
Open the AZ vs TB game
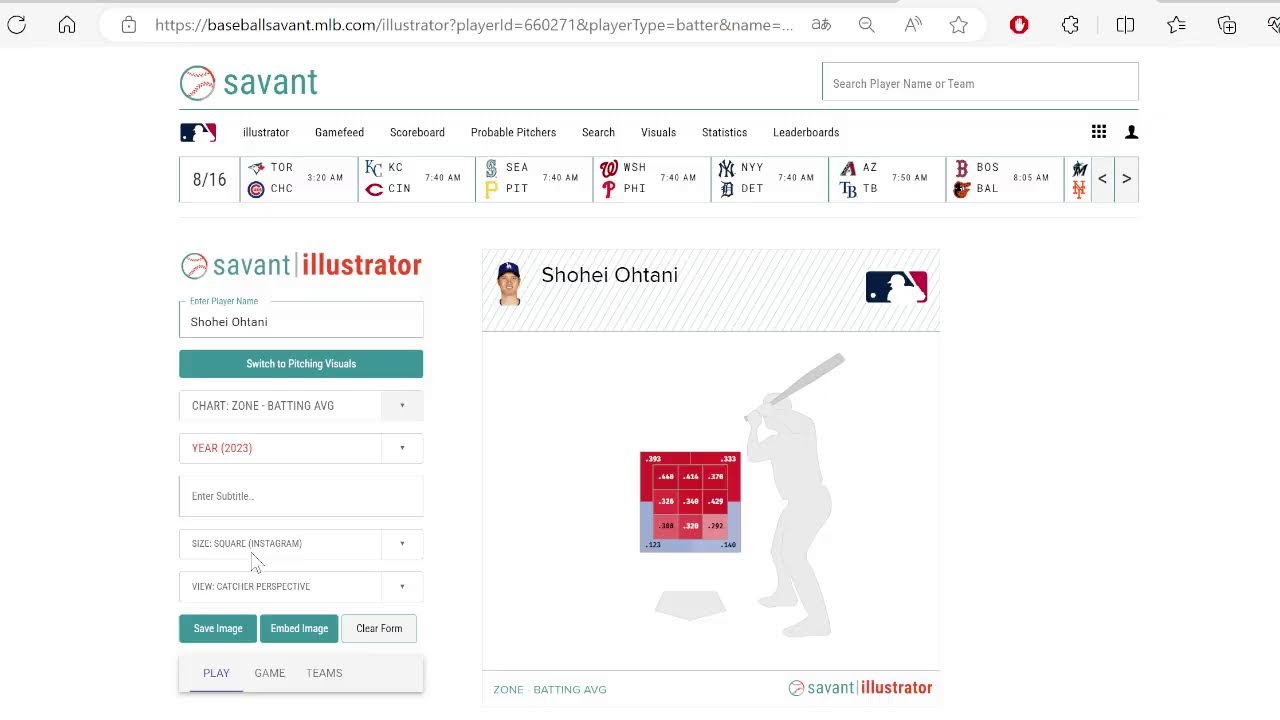(x=887, y=179)
